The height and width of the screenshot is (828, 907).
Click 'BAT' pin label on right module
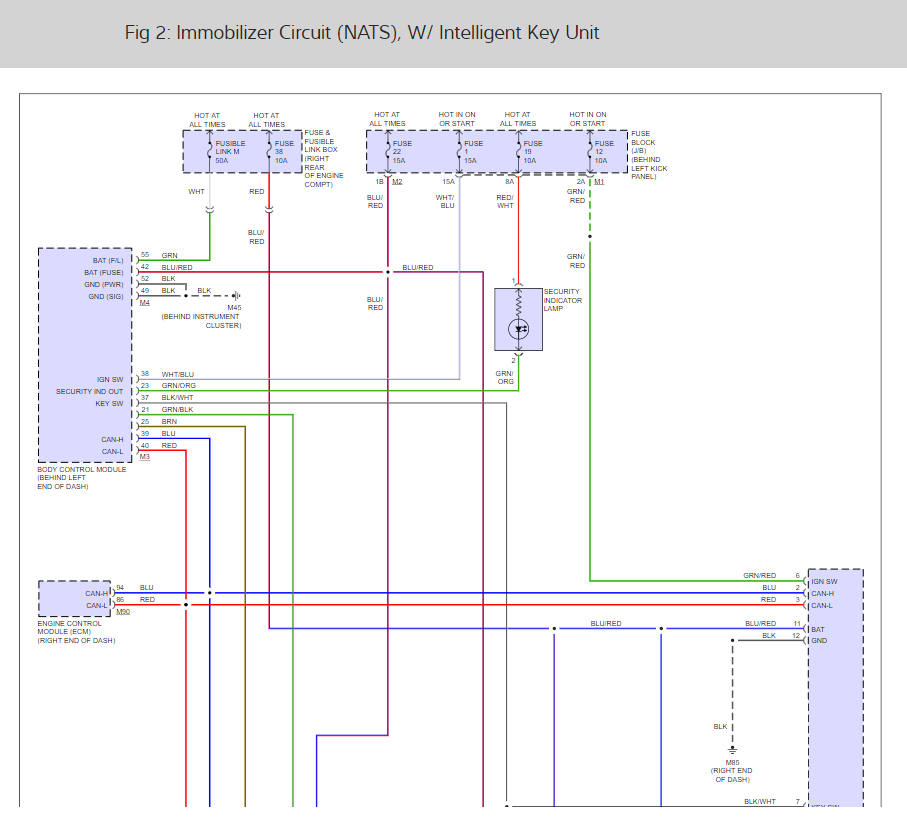tap(817, 630)
